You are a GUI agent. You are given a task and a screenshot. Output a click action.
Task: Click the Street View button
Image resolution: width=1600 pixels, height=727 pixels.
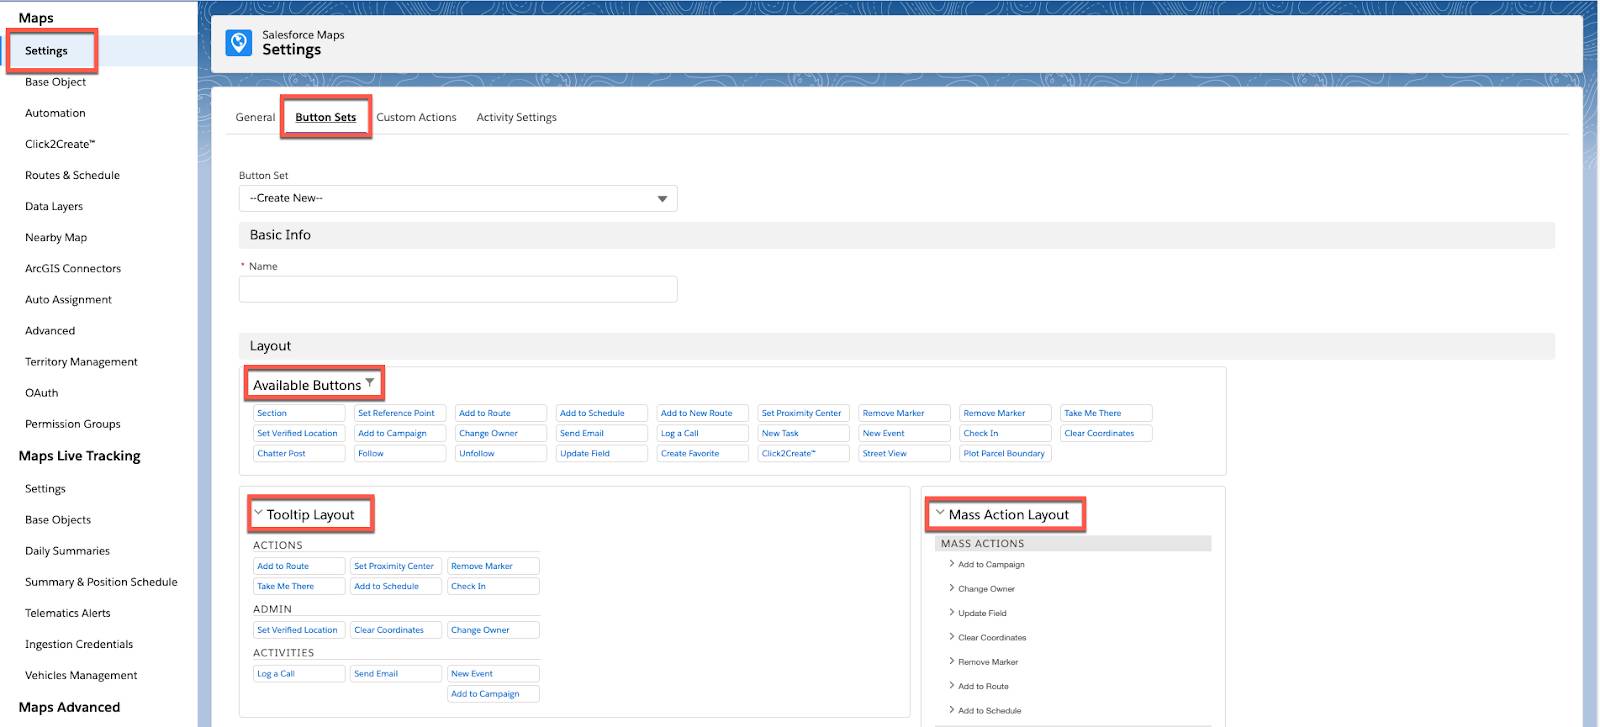coord(905,453)
